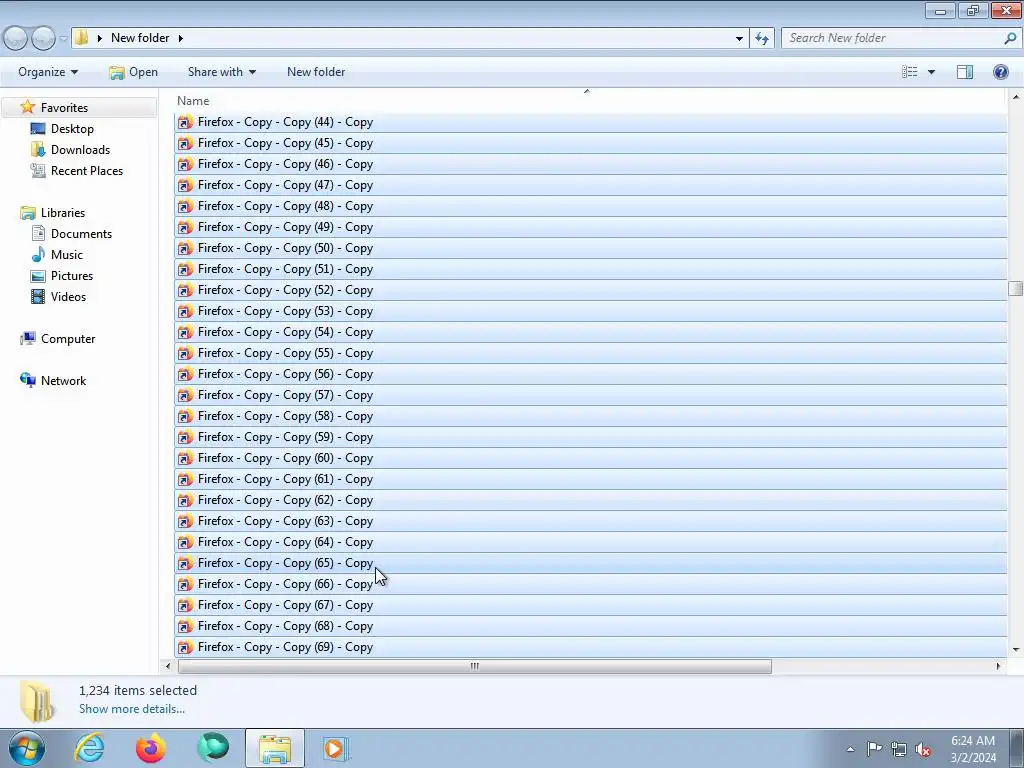Select Firefox - Copy - Copy (53) - Copy
This screenshot has height=768, width=1024.
(x=591, y=311)
